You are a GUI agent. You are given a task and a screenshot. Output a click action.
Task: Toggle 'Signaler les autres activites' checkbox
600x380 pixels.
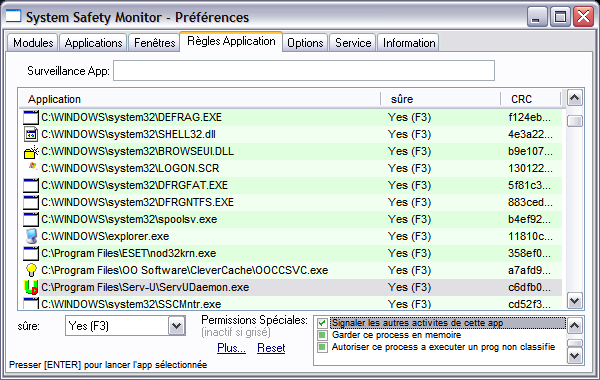[x=322, y=323]
